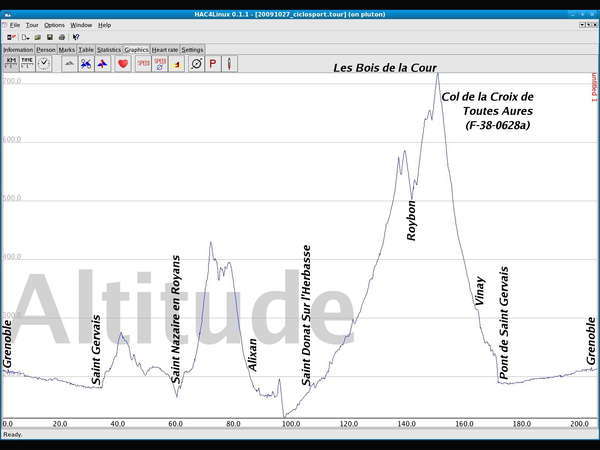This screenshot has width=600, height=450.
Task: Toggle the clock time-of-day axis button
Action: pos(44,62)
